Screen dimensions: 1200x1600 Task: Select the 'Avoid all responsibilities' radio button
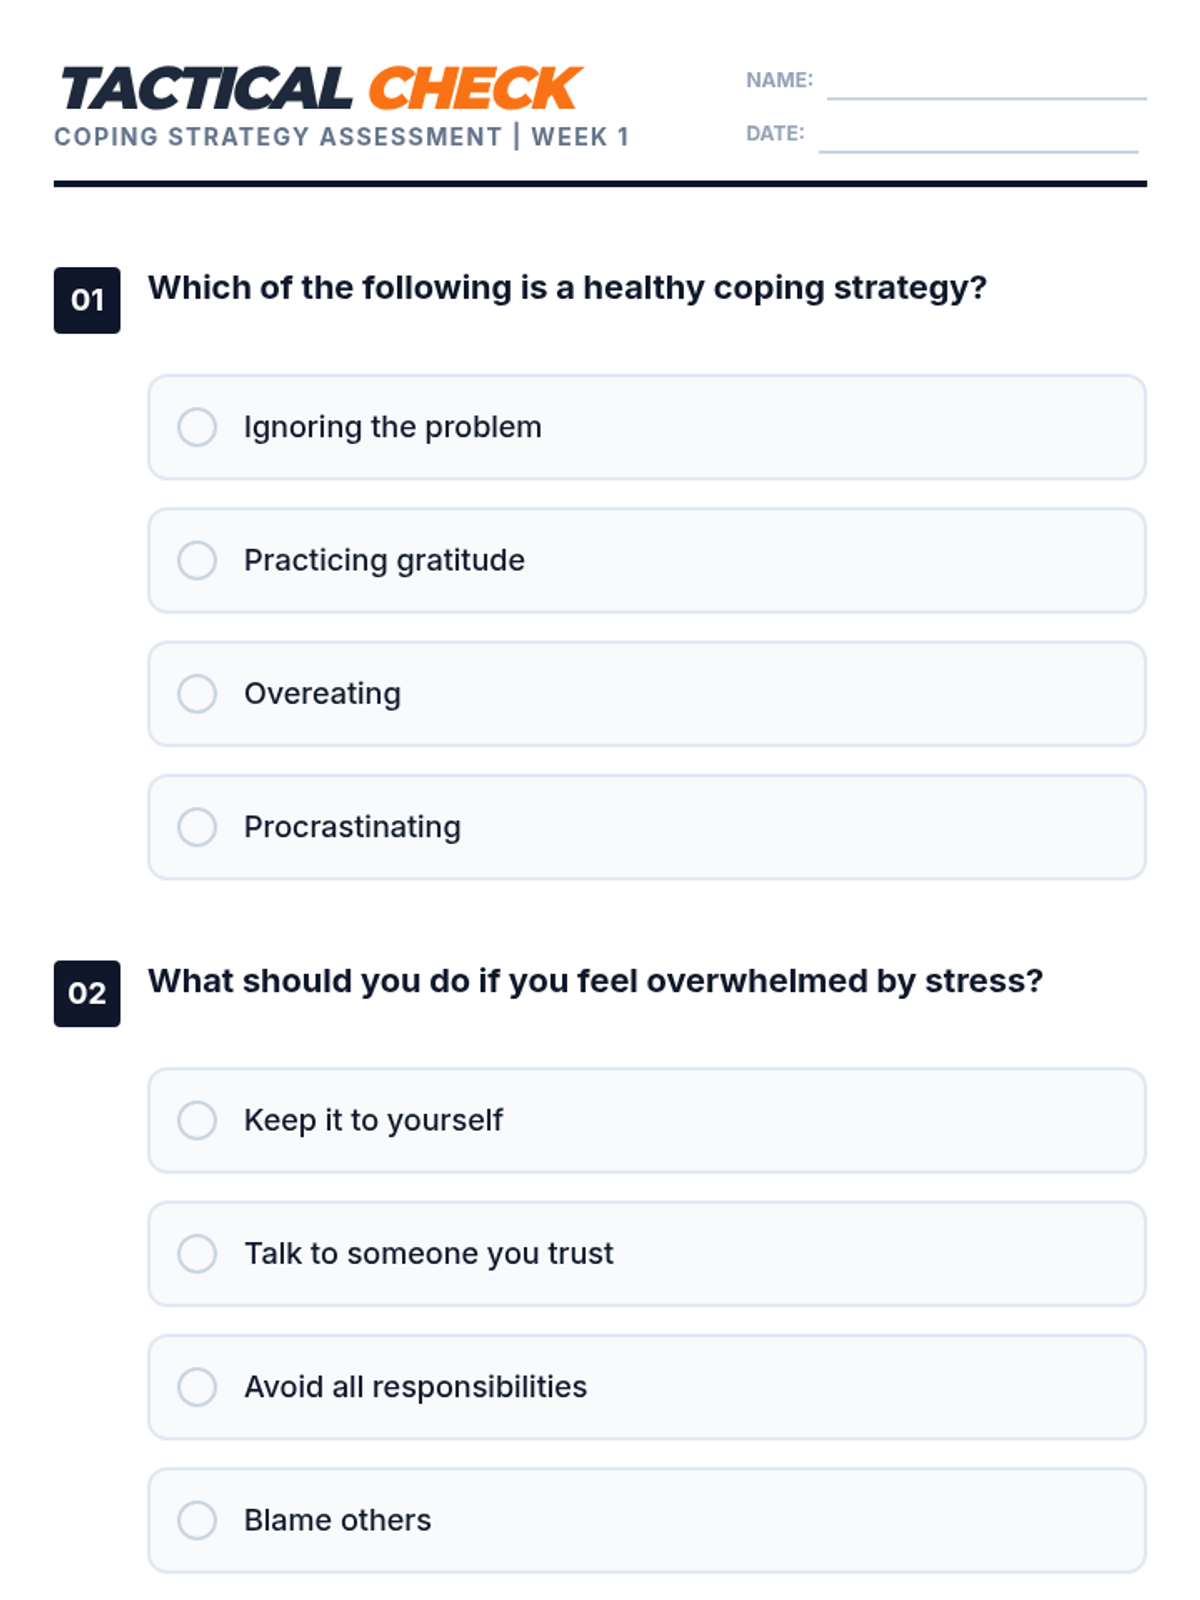coord(197,1387)
